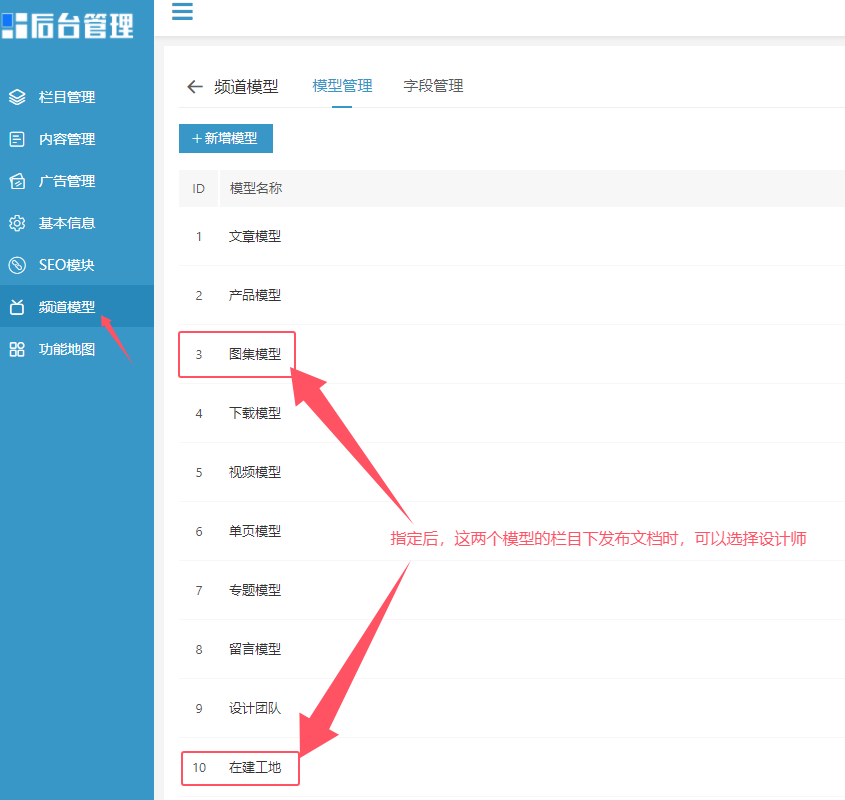The width and height of the screenshot is (845, 800).
Task: Click the 频道模型 TV icon
Action: tap(17, 307)
